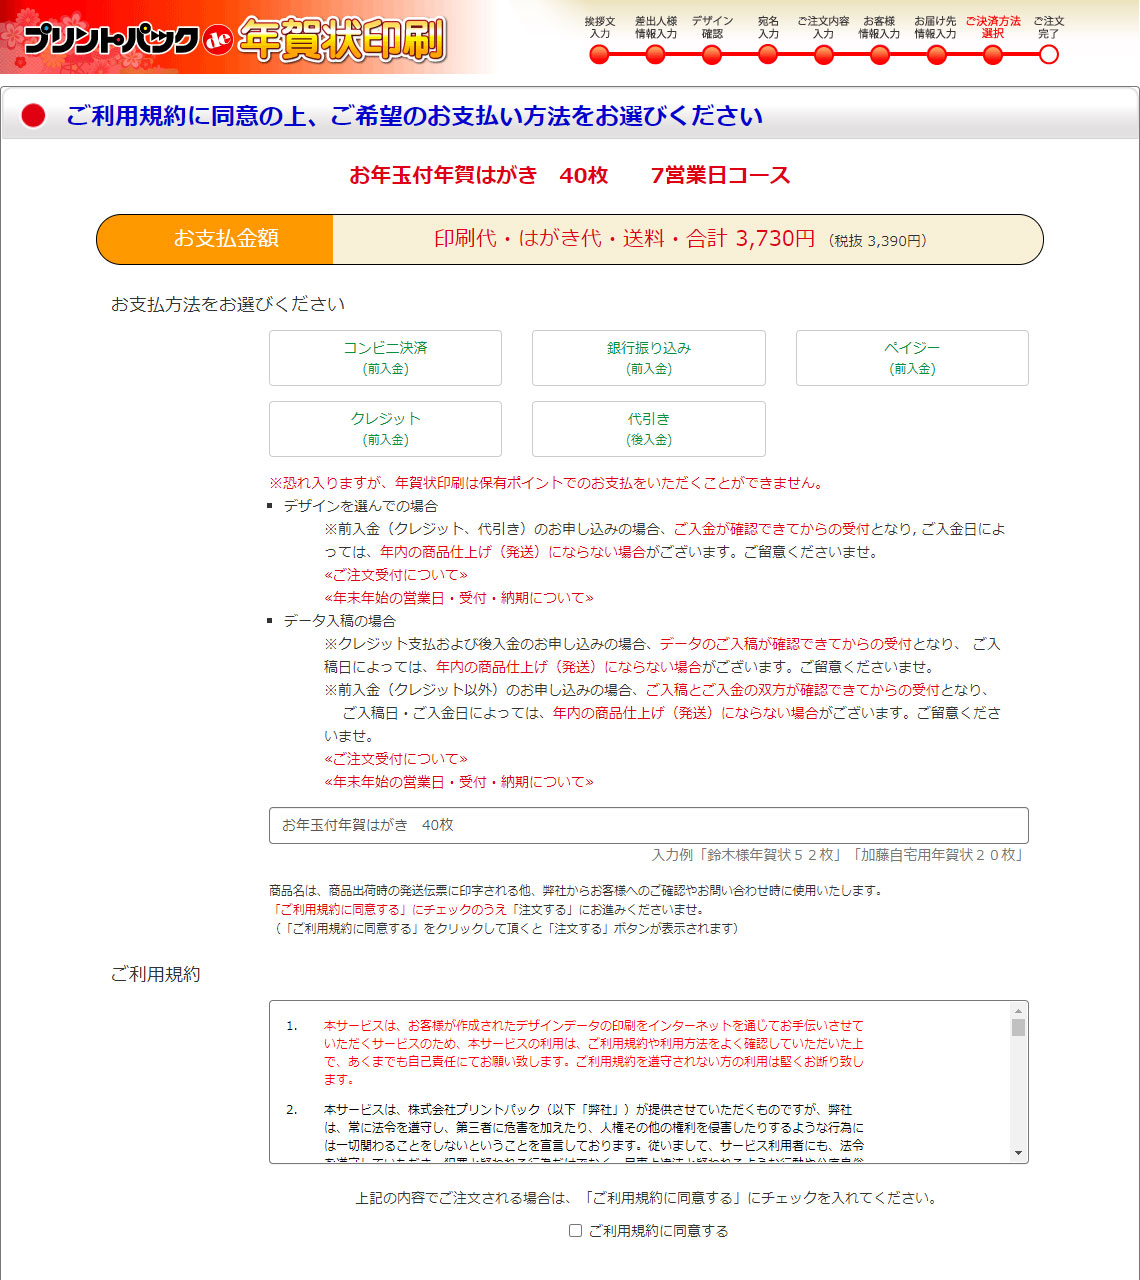
Task: Select 銀行振り込み payment option
Action: pos(648,358)
